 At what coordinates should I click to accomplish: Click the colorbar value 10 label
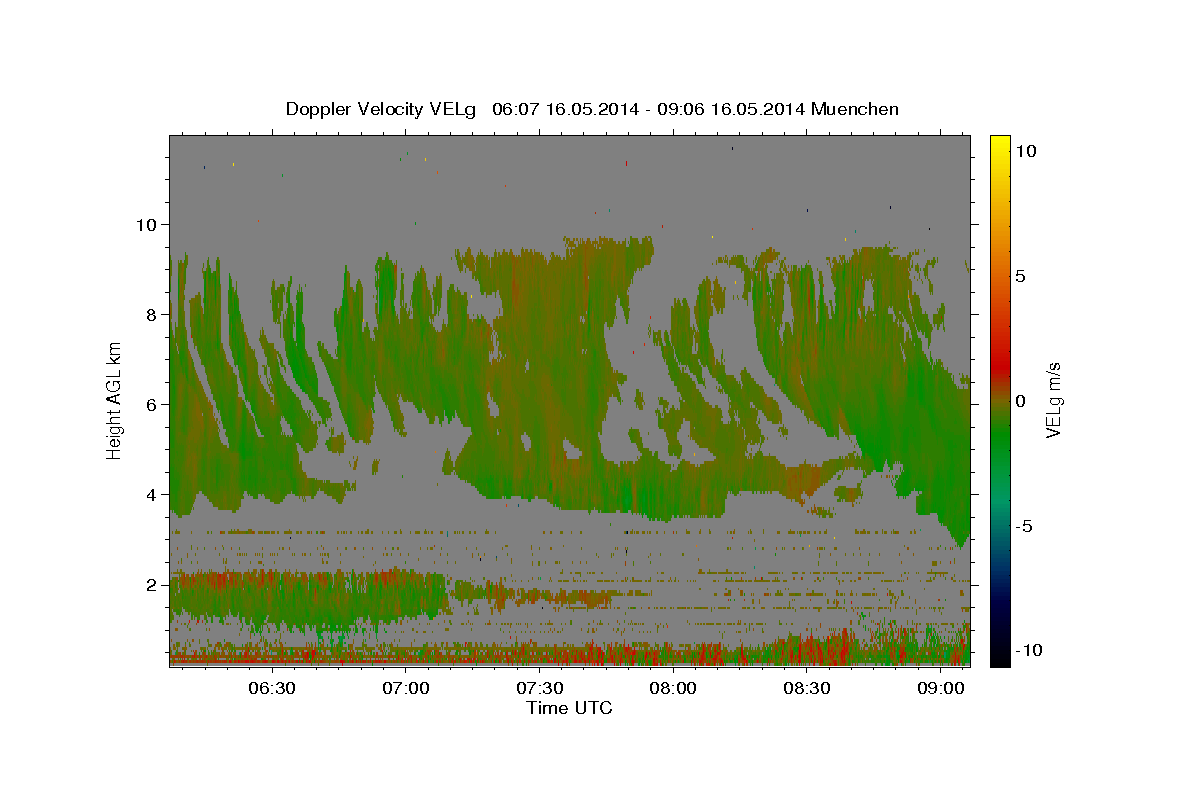pos(1025,150)
